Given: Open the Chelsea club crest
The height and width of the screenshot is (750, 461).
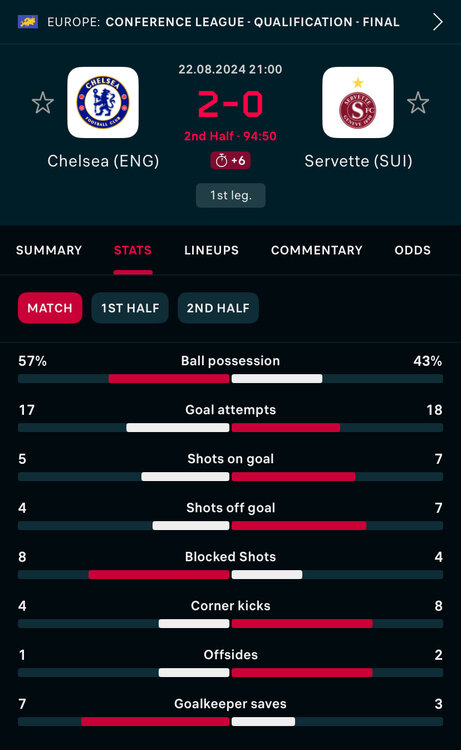Looking at the screenshot, I should tap(103, 102).
